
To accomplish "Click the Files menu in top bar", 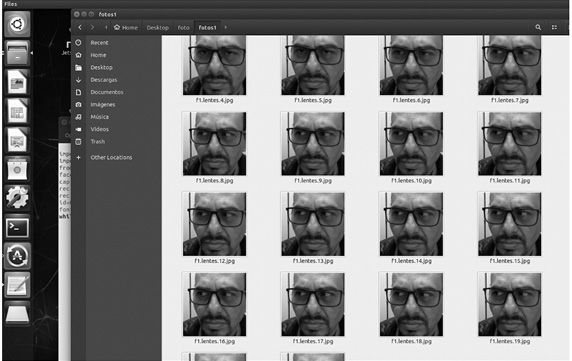I will 11,4.
